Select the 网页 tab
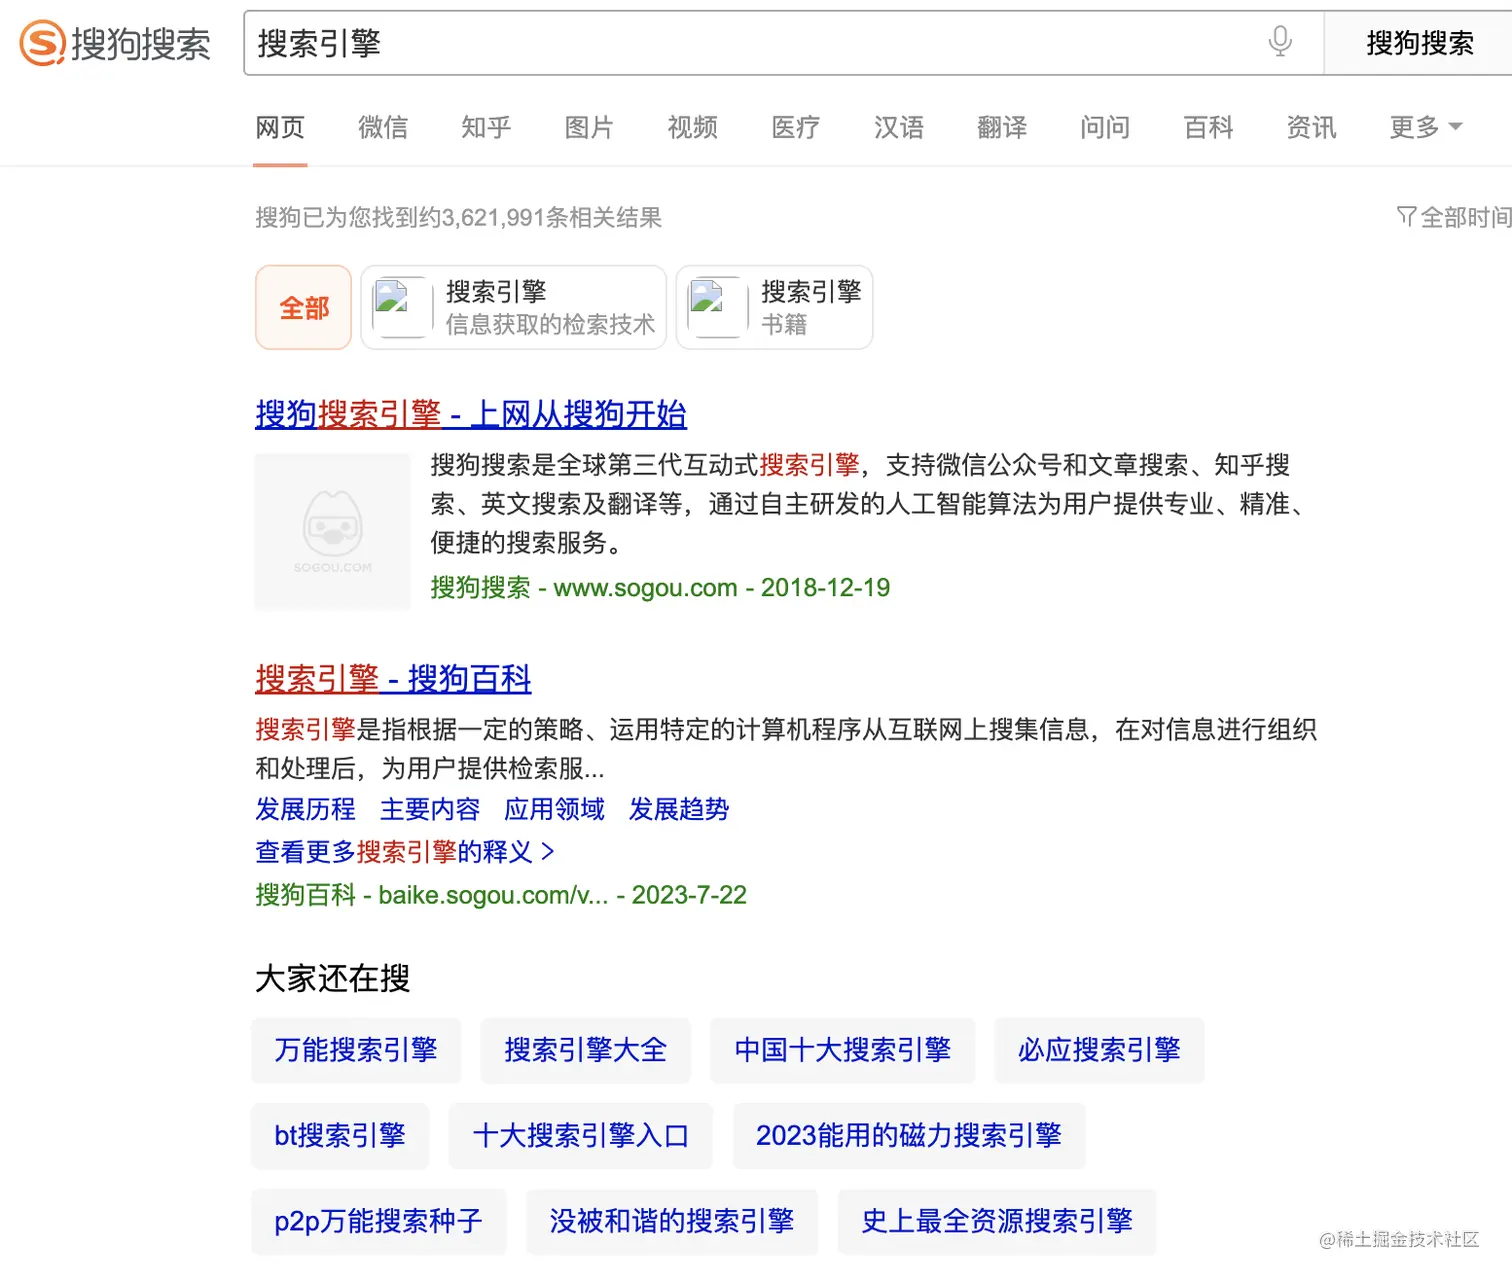The width and height of the screenshot is (1512, 1282). point(280,127)
